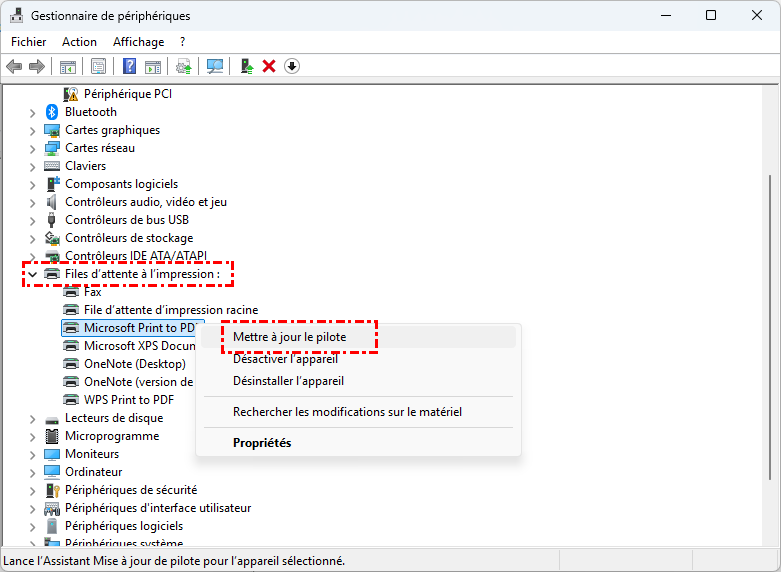Open the Action menu
Viewport: 781px width, 572px height.
(x=79, y=42)
